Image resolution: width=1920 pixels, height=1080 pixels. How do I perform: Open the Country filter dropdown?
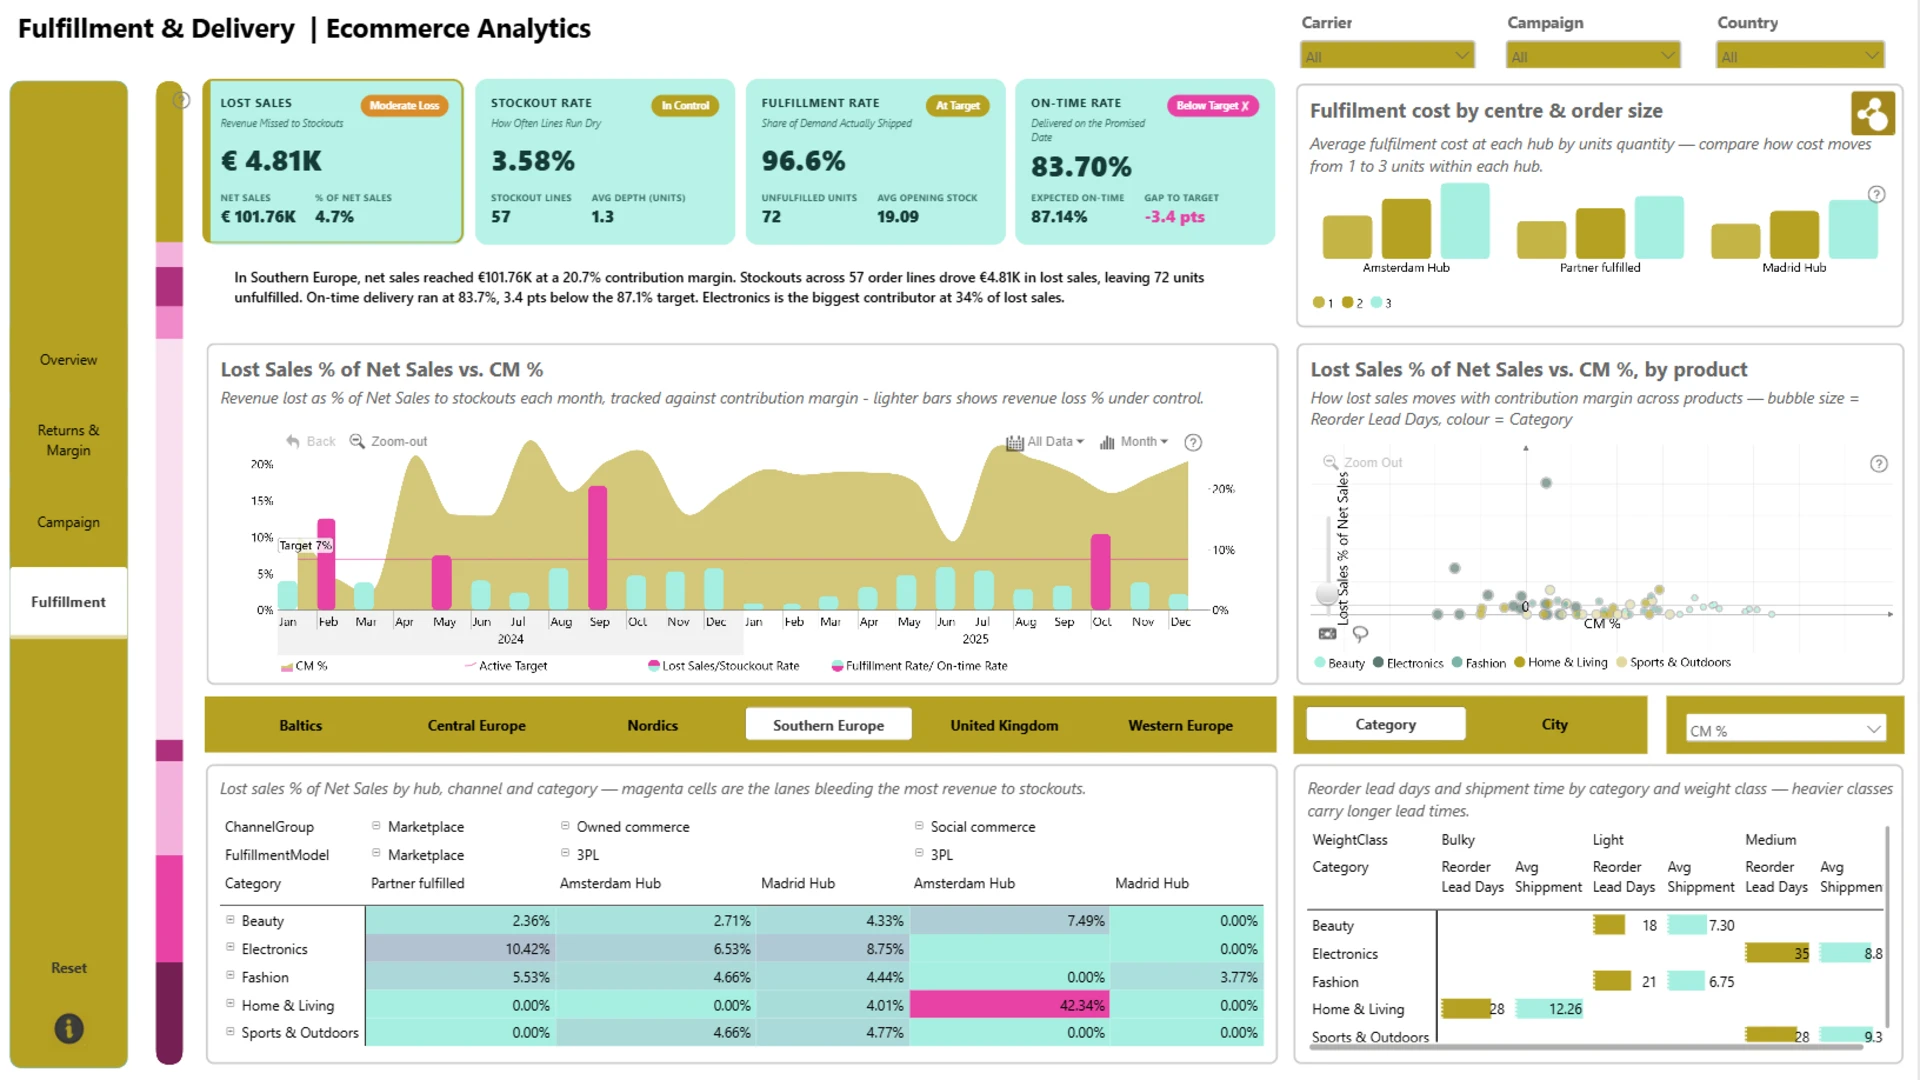(x=1800, y=56)
